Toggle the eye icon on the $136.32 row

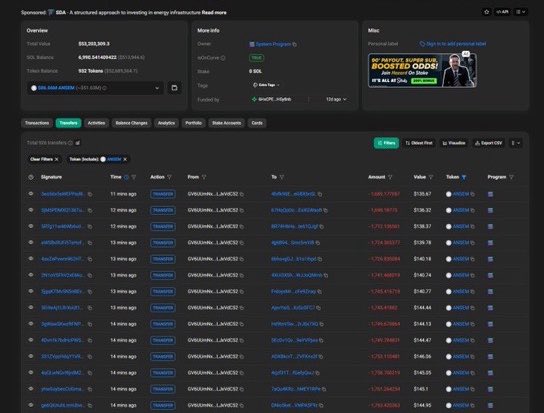[x=31, y=210]
